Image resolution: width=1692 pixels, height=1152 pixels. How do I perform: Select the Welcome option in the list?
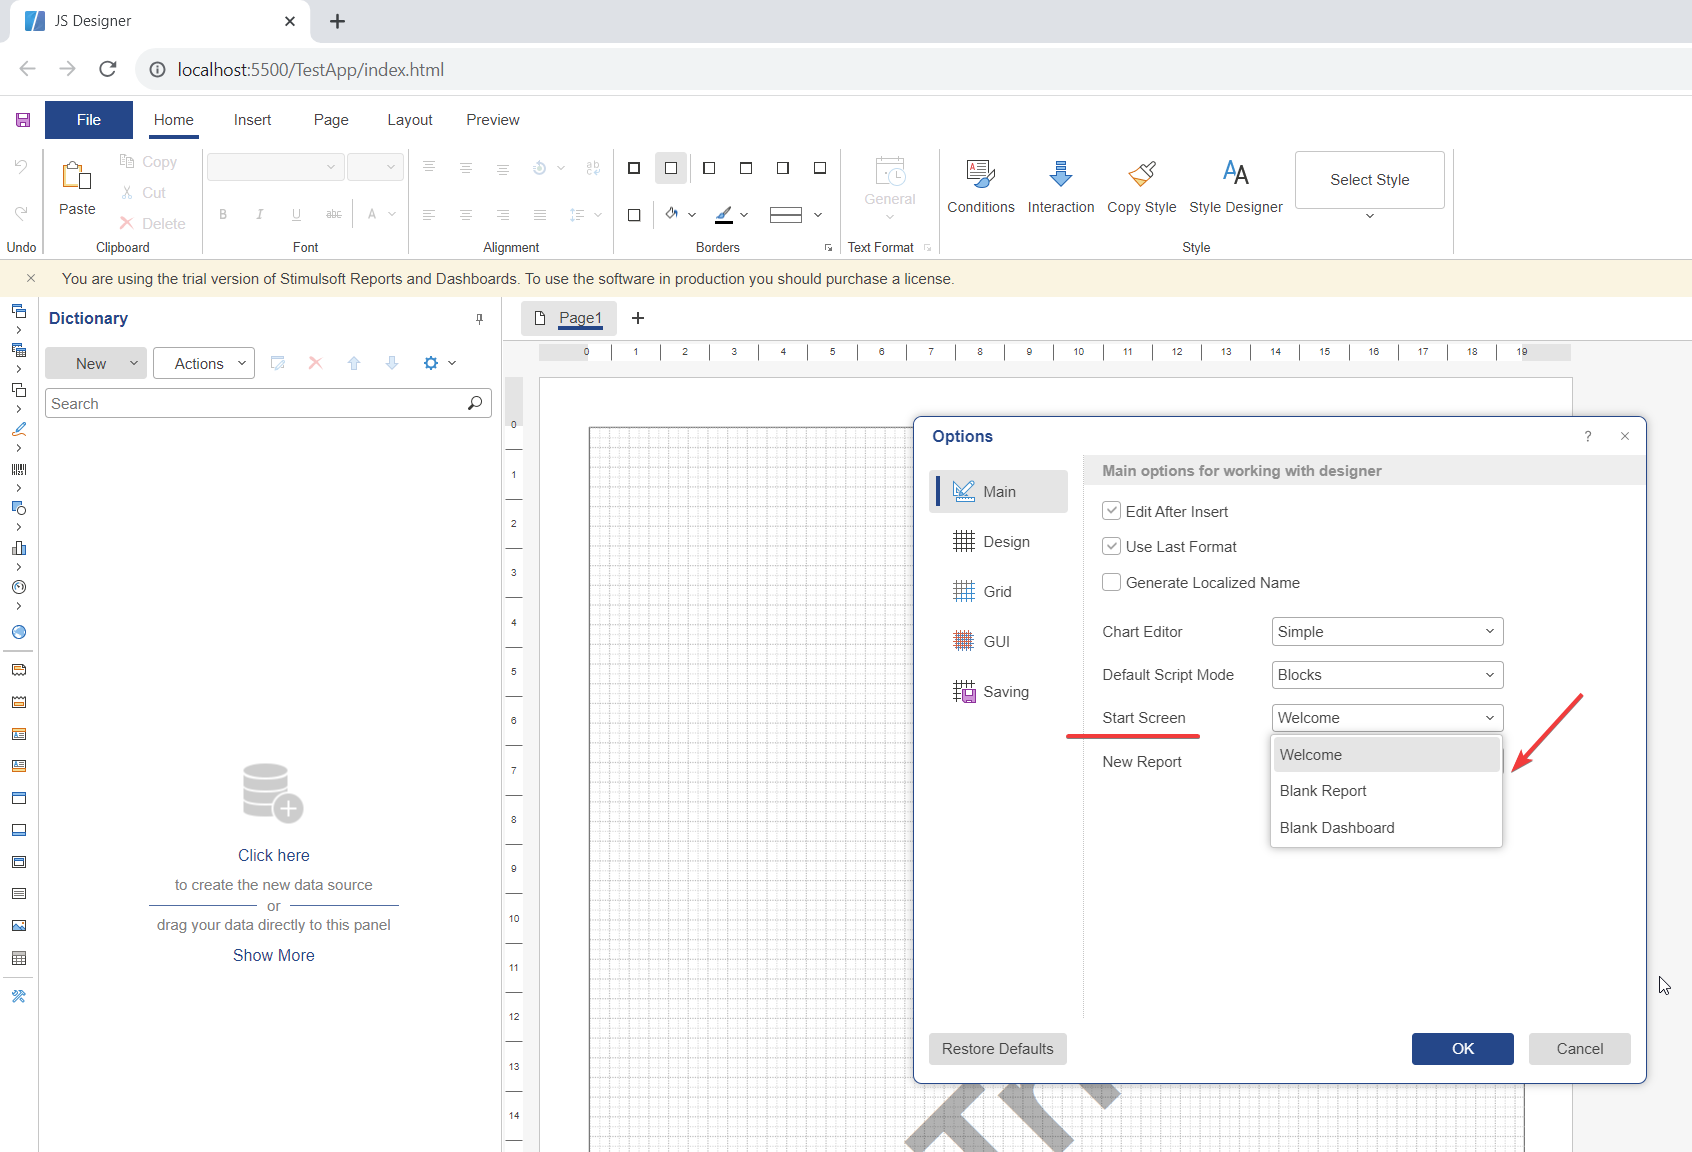point(1386,755)
